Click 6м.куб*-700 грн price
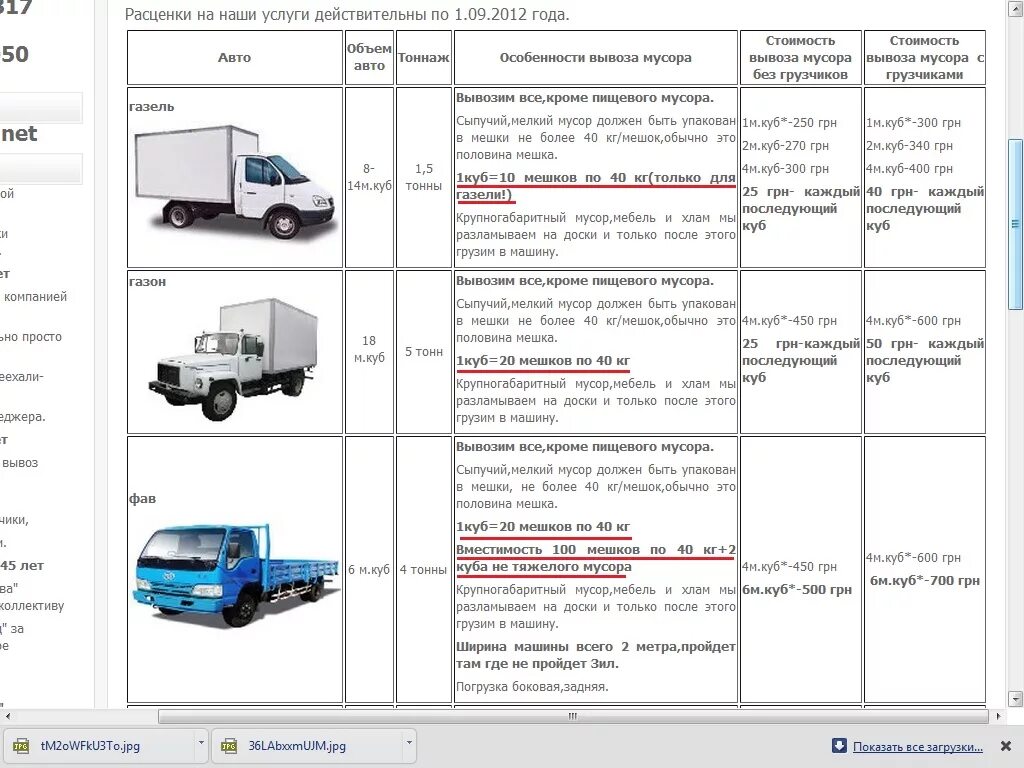Screen dimensions: 1024x768 pyautogui.click(x=925, y=581)
